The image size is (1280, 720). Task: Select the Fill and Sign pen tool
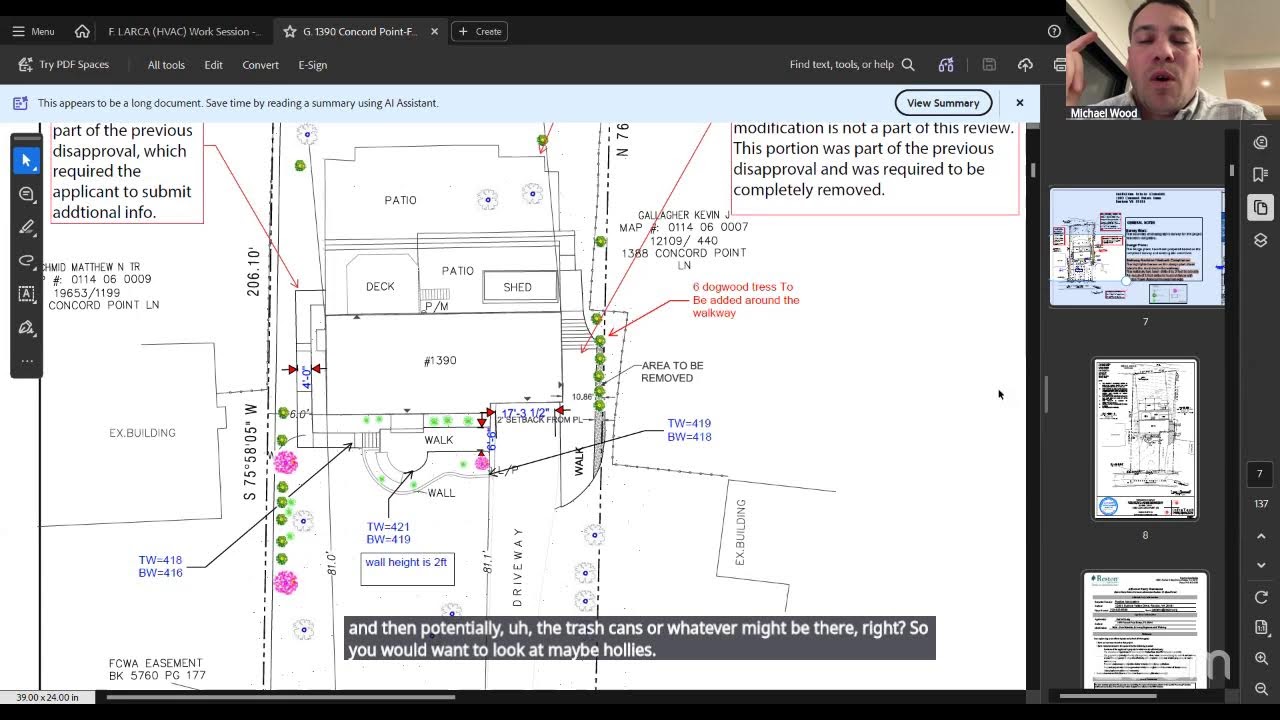tap(27, 328)
